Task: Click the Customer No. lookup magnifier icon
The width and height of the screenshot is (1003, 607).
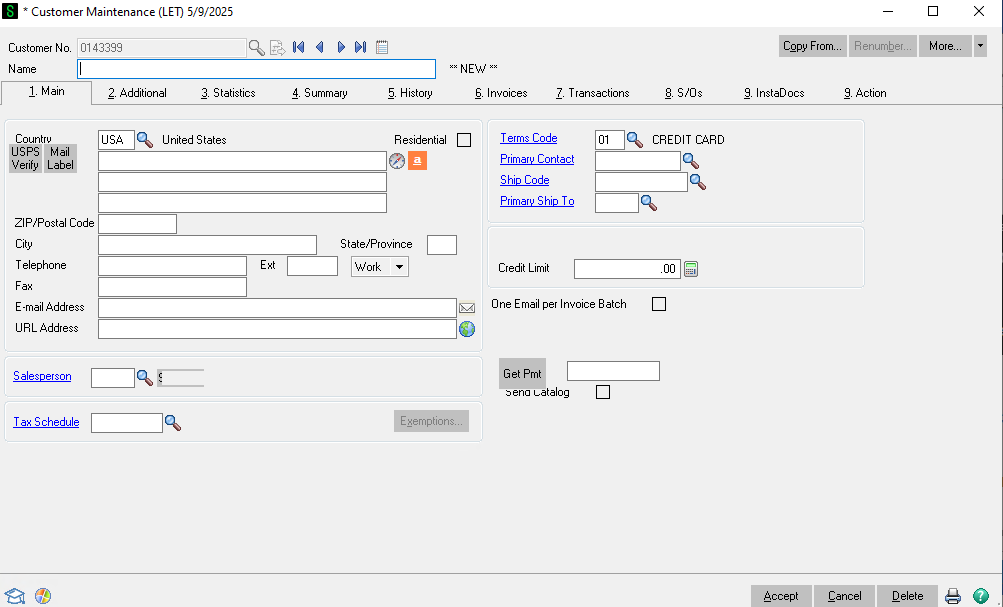Action: tap(257, 47)
